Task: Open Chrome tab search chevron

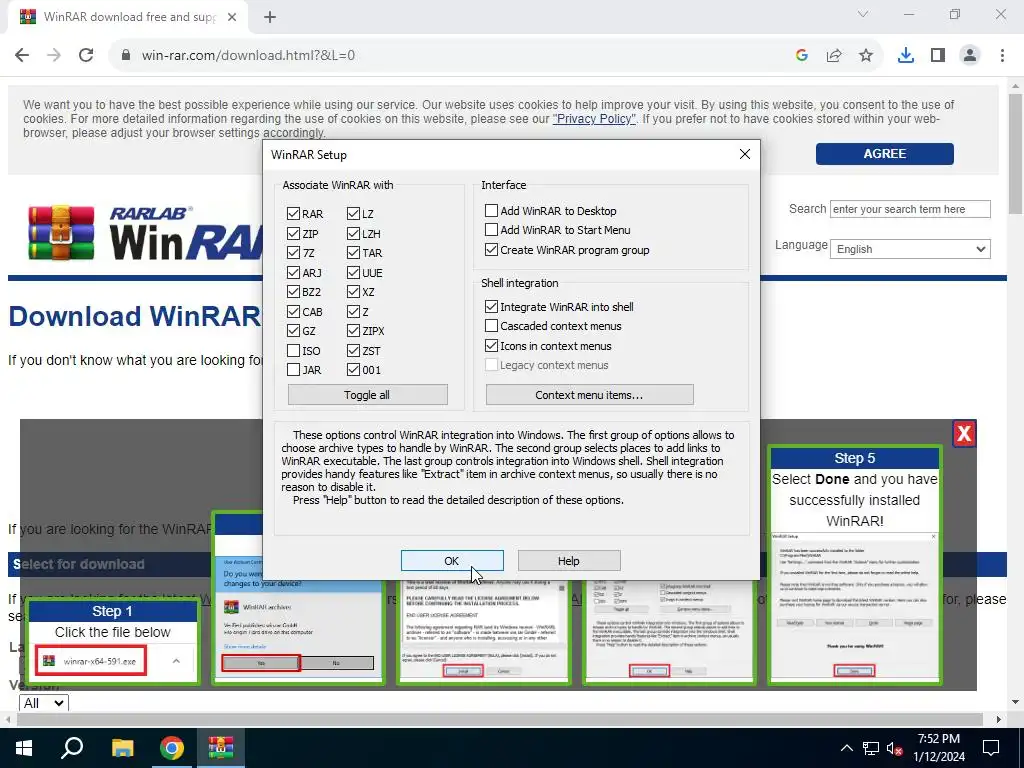Action: [x=863, y=14]
